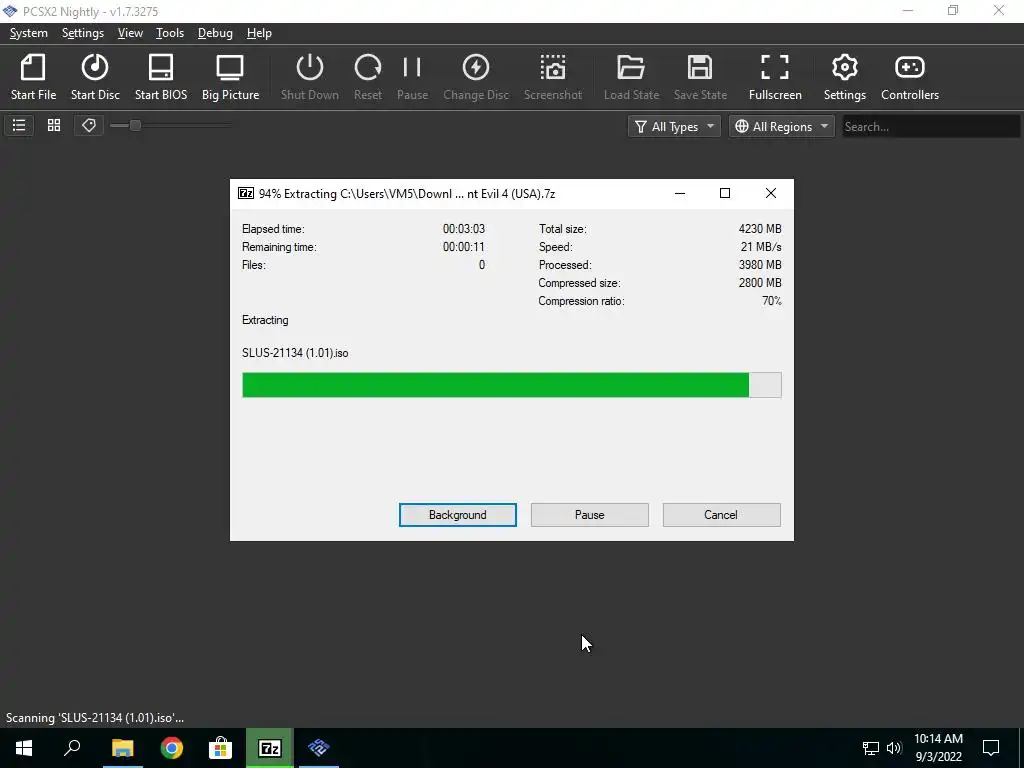
Task: Adjust the cover size slider
Action: click(170, 125)
